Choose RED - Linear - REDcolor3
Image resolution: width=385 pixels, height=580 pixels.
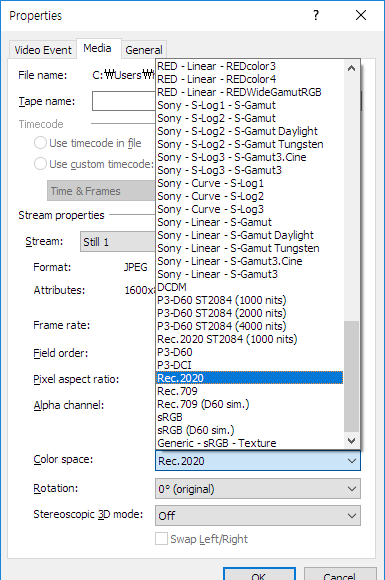[x=250, y=66]
